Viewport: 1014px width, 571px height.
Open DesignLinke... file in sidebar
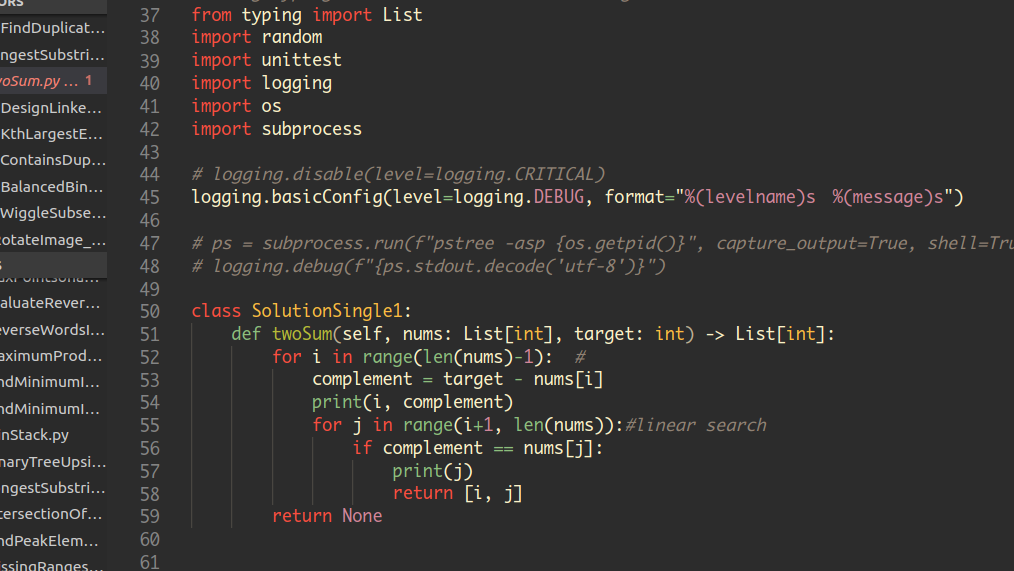pyautogui.click(x=51, y=107)
